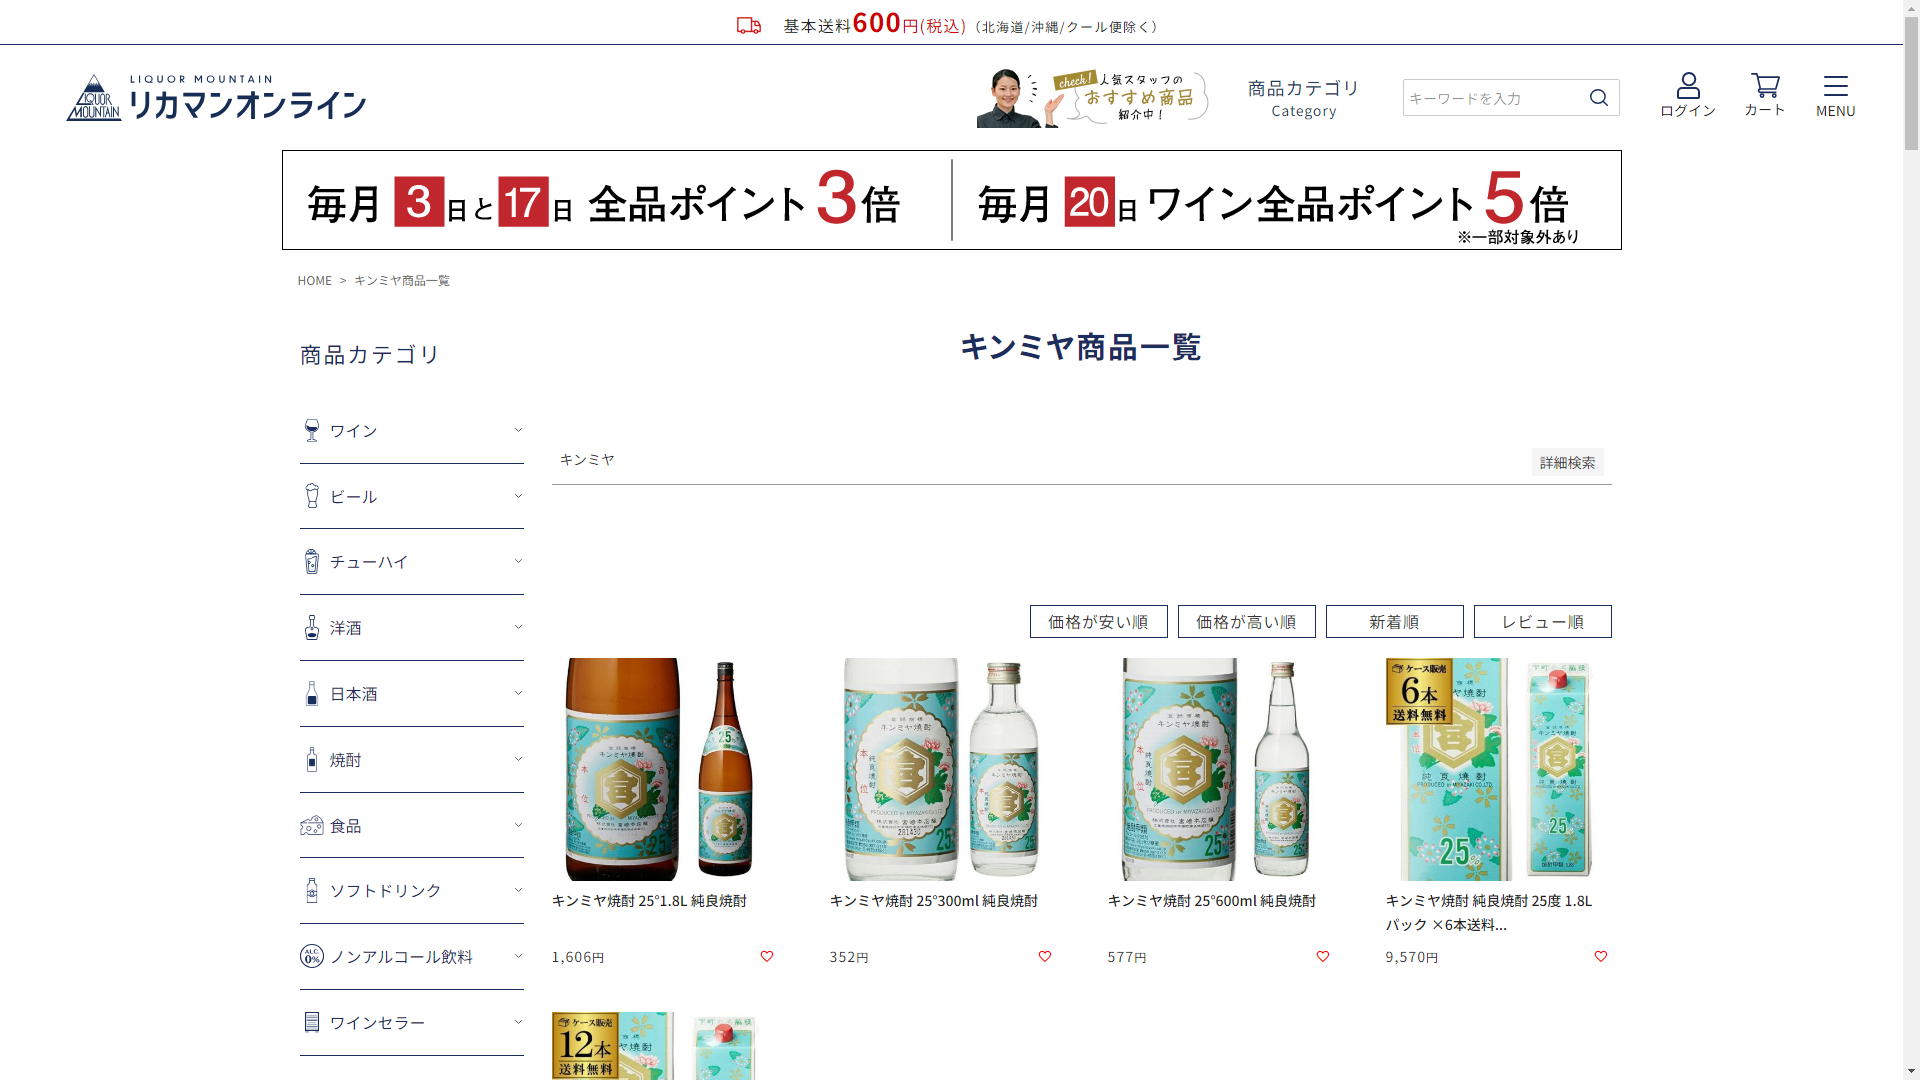Expand the 日本酒 category chevron
The height and width of the screenshot is (1080, 1920).
point(518,693)
